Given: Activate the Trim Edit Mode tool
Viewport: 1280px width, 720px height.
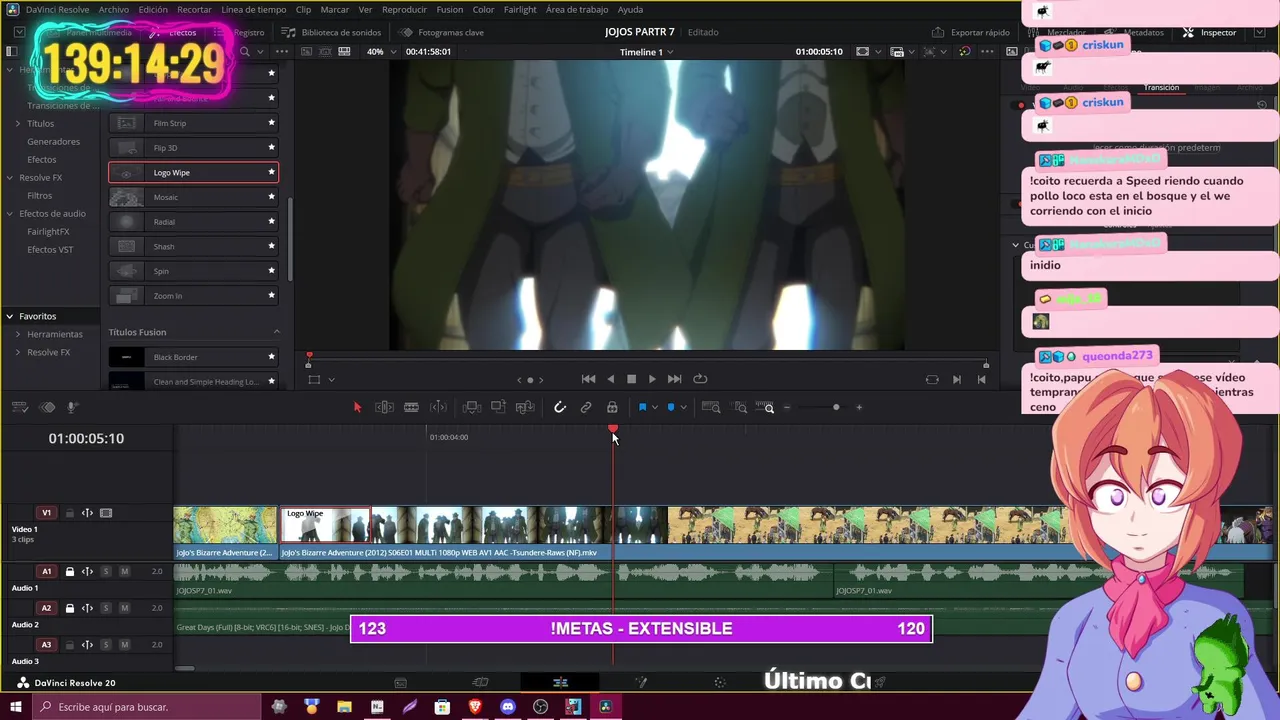Looking at the screenshot, I should pos(384,407).
